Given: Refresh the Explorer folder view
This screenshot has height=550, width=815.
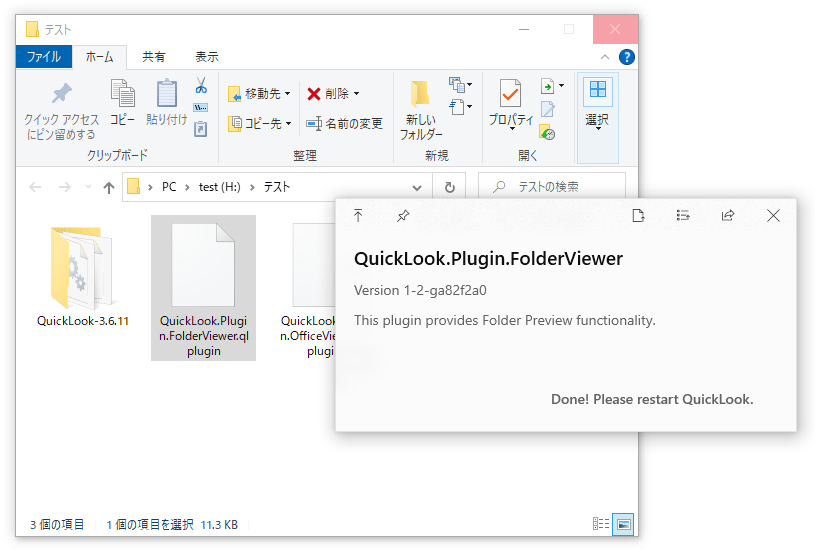Looking at the screenshot, I should tap(450, 187).
